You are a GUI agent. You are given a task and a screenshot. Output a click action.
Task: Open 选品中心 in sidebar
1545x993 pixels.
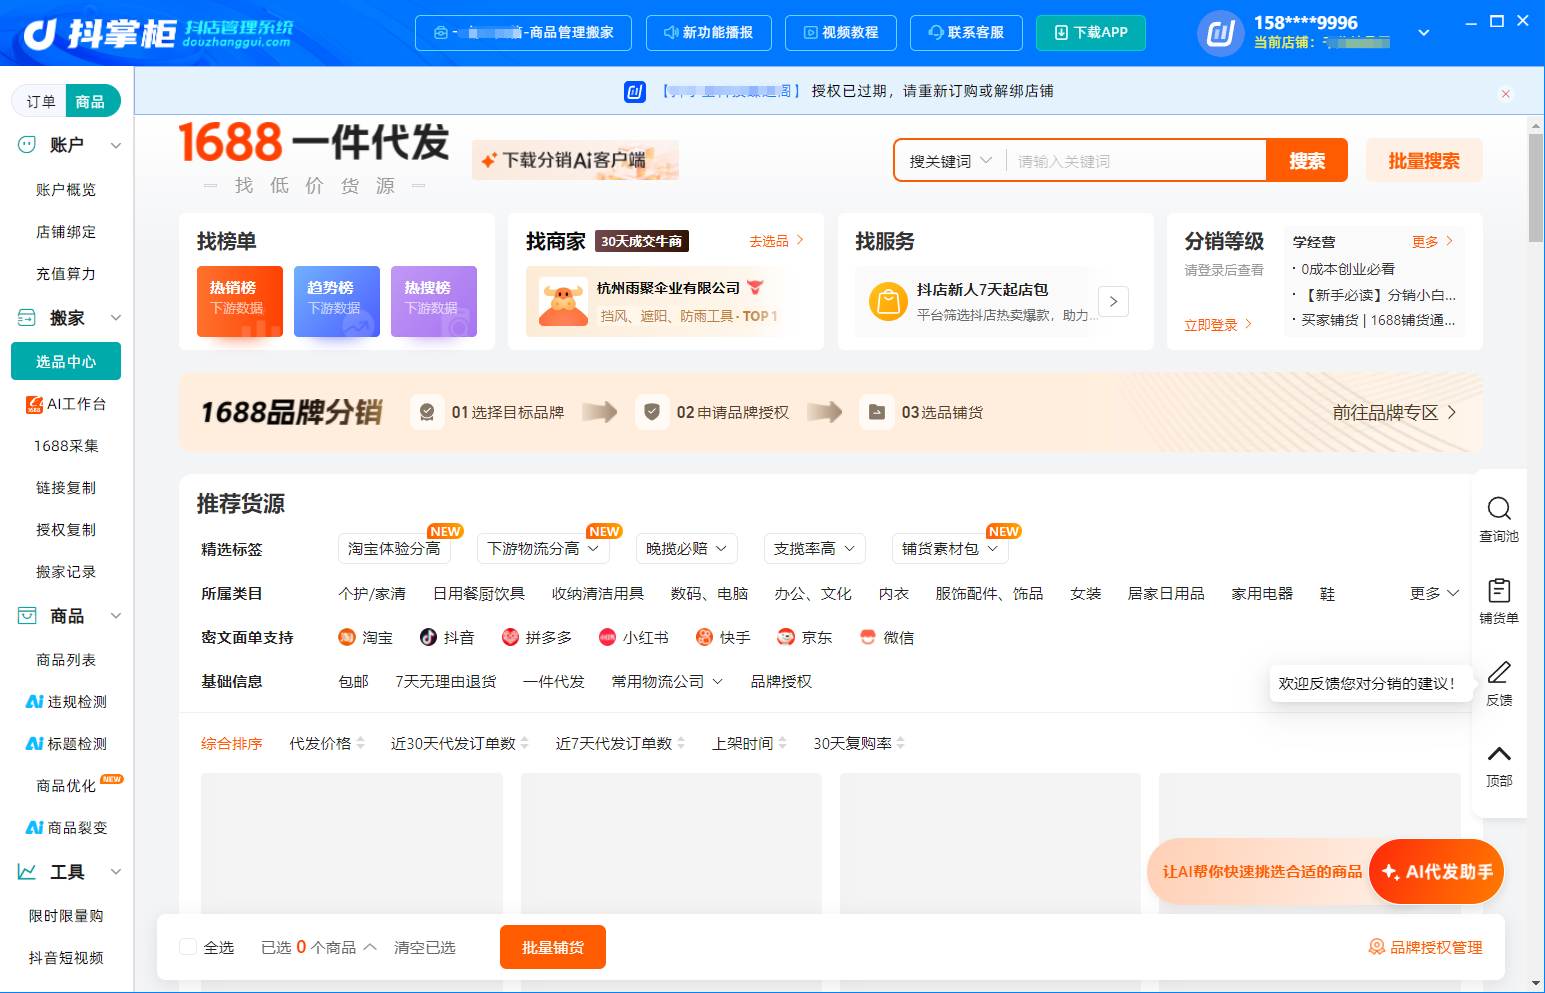pos(66,361)
